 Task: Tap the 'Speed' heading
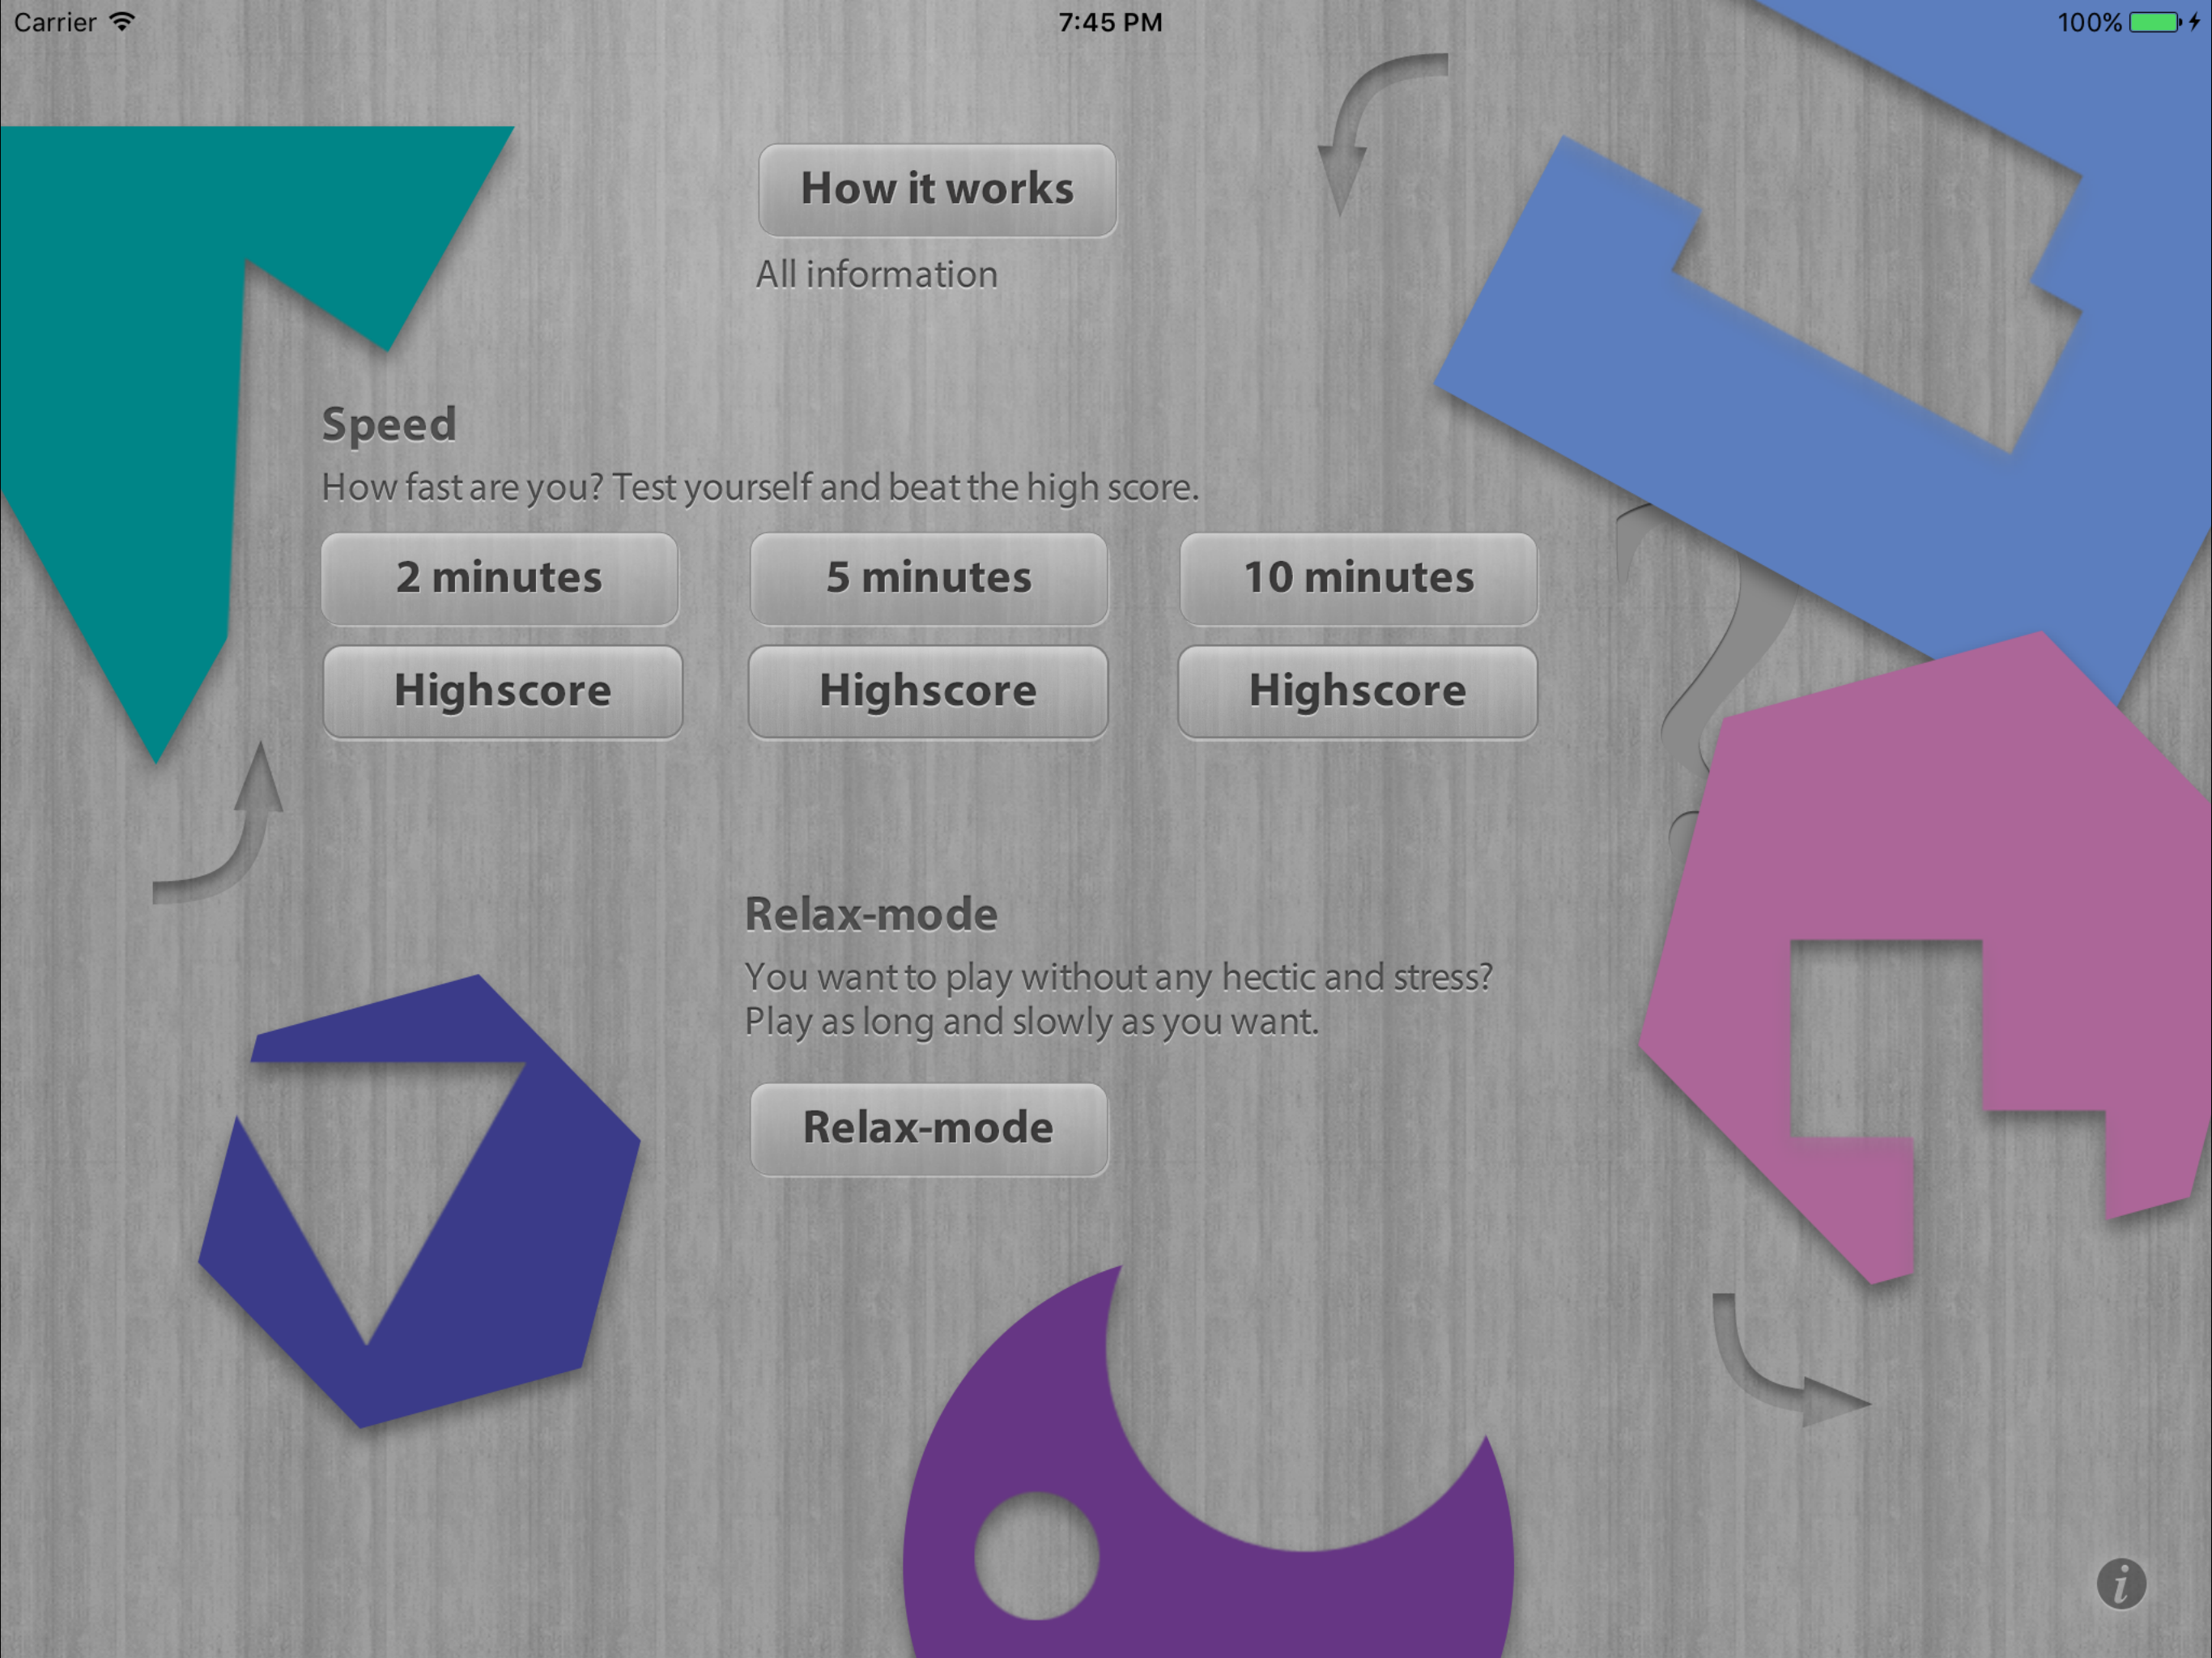tap(389, 425)
